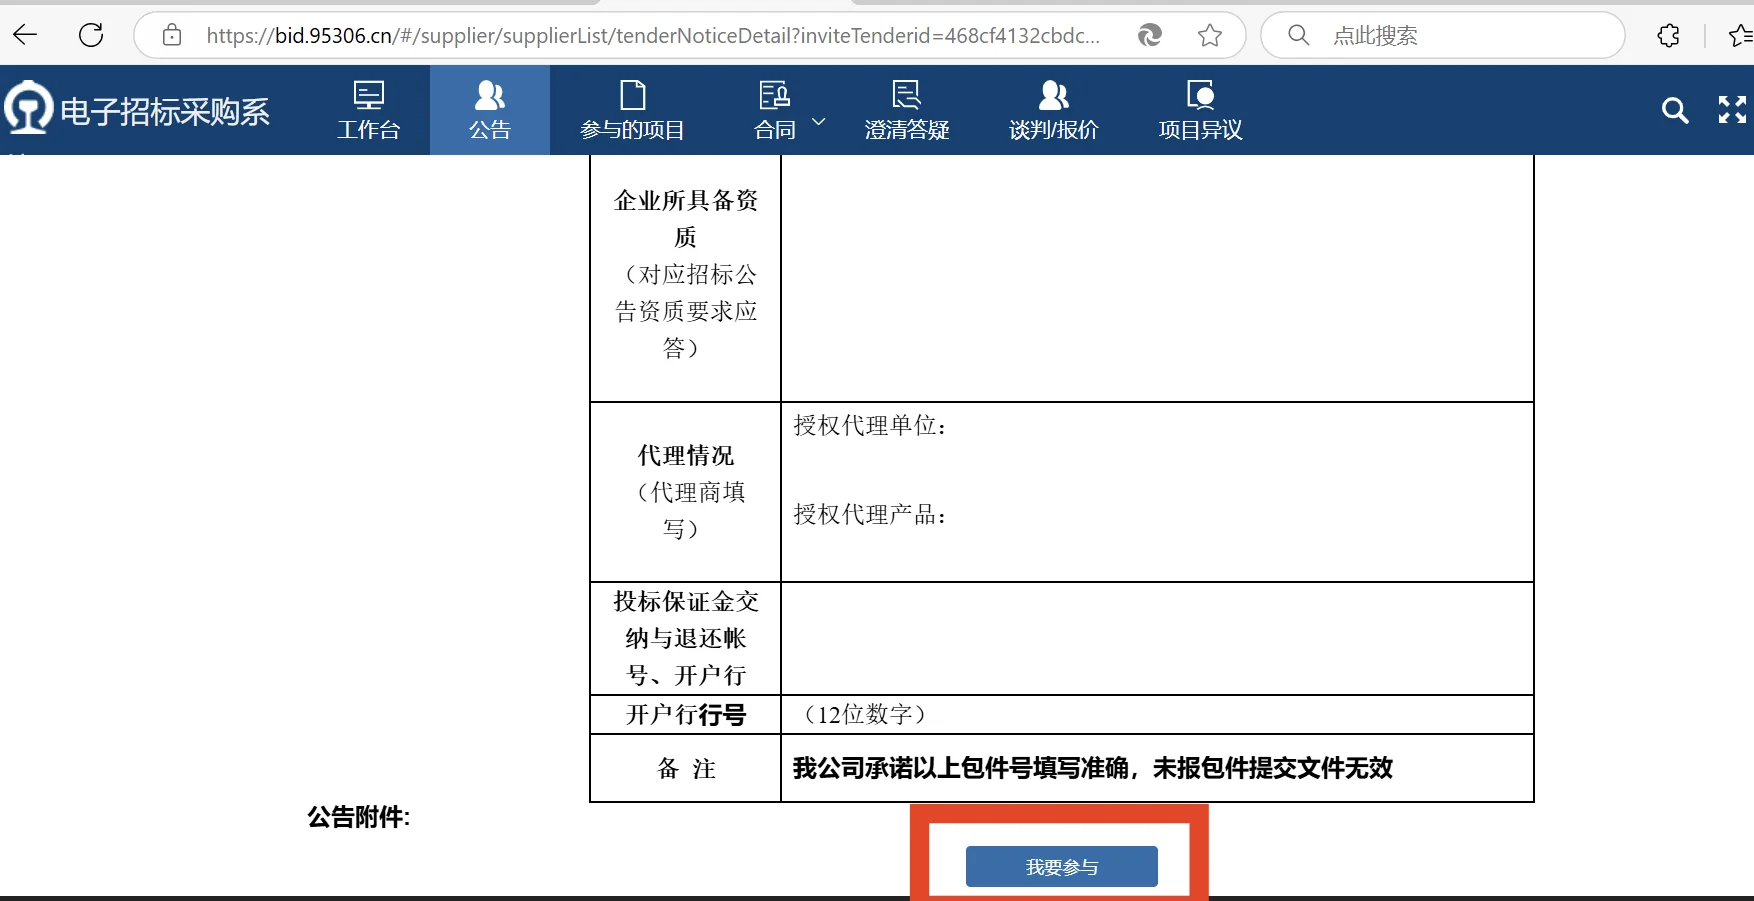Click the site security lock icon

coord(171,35)
